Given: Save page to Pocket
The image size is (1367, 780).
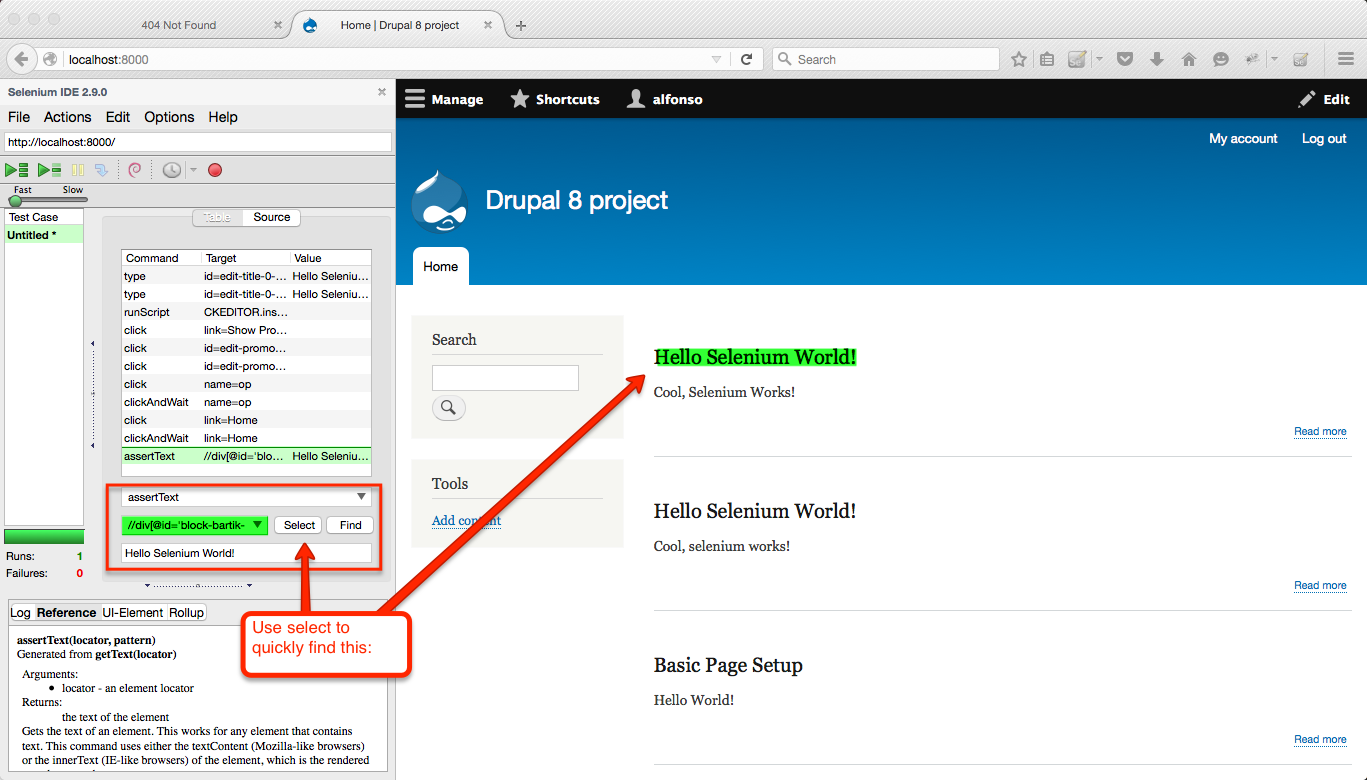Looking at the screenshot, I should pos(1125,59).
